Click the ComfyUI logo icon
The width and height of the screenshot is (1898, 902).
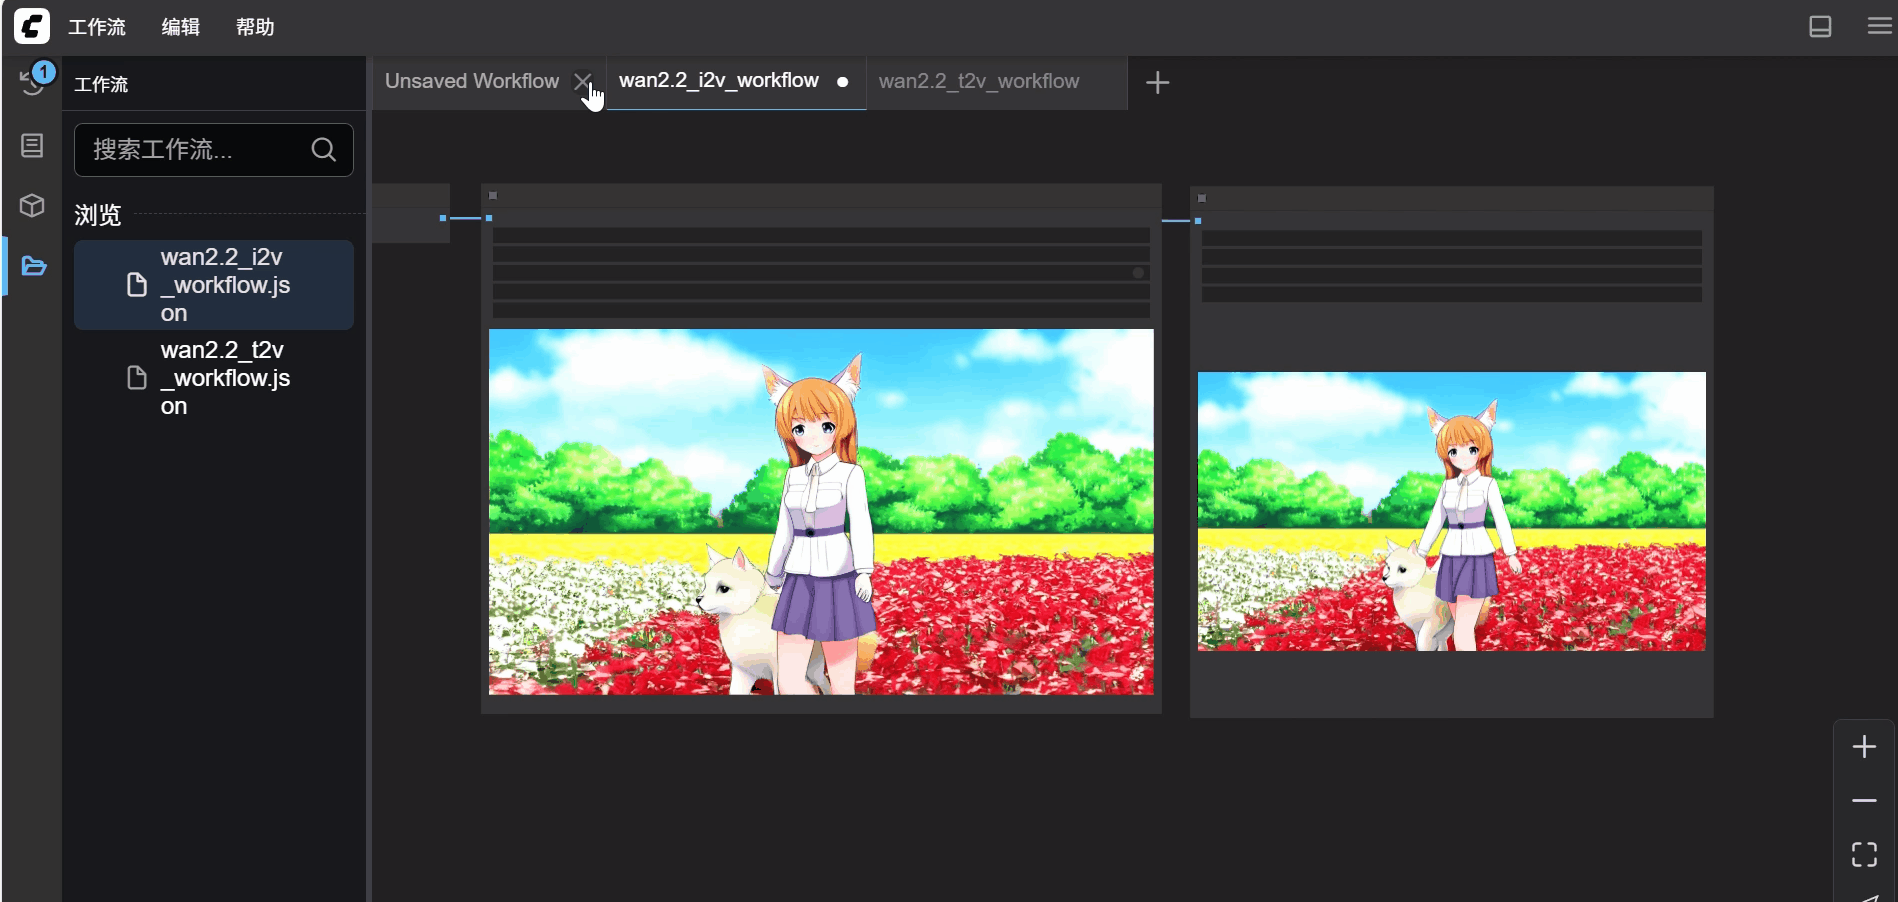pos(32,26)
